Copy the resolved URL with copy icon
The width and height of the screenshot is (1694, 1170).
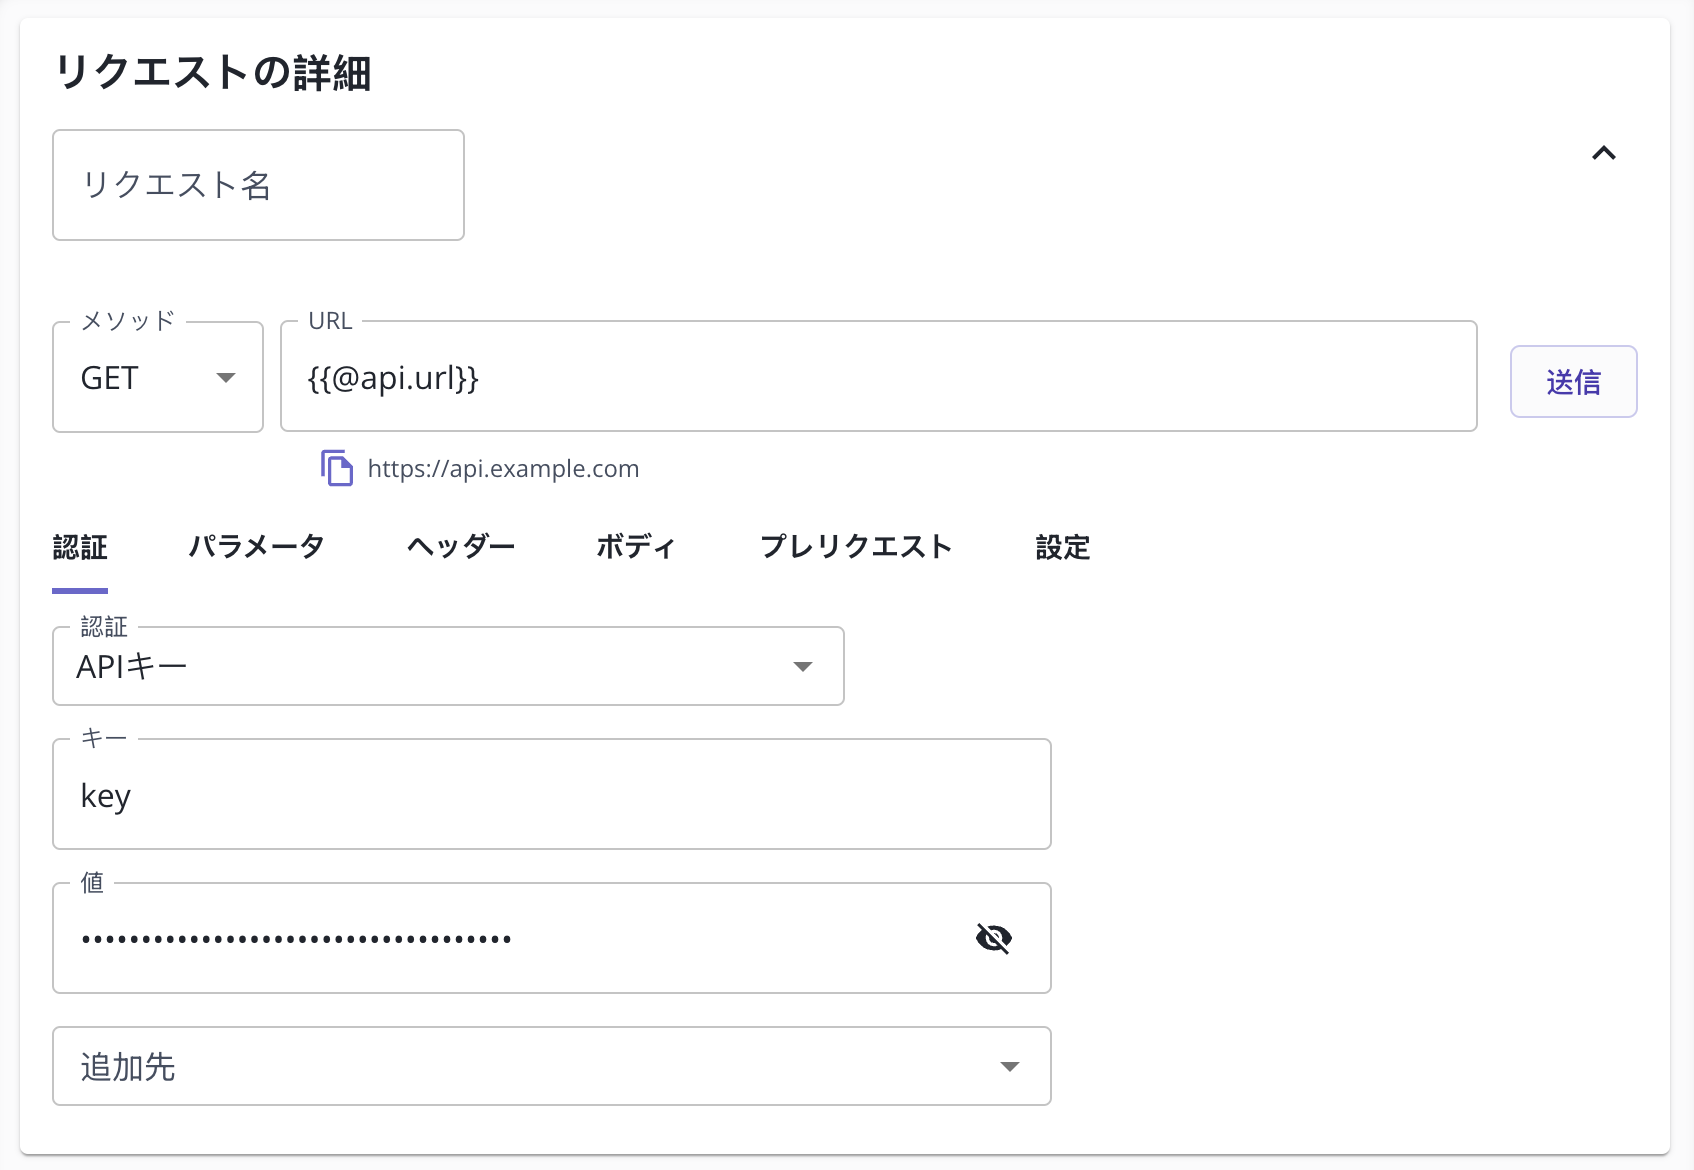tap(337, 468)
